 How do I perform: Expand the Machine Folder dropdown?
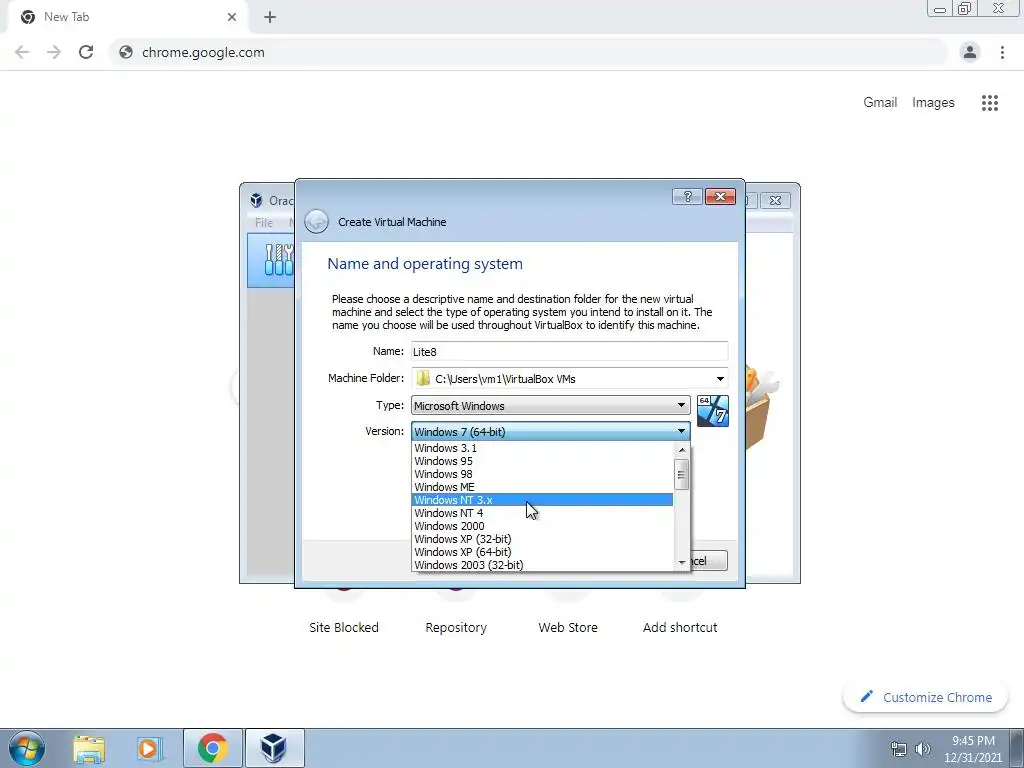[720, 379]
